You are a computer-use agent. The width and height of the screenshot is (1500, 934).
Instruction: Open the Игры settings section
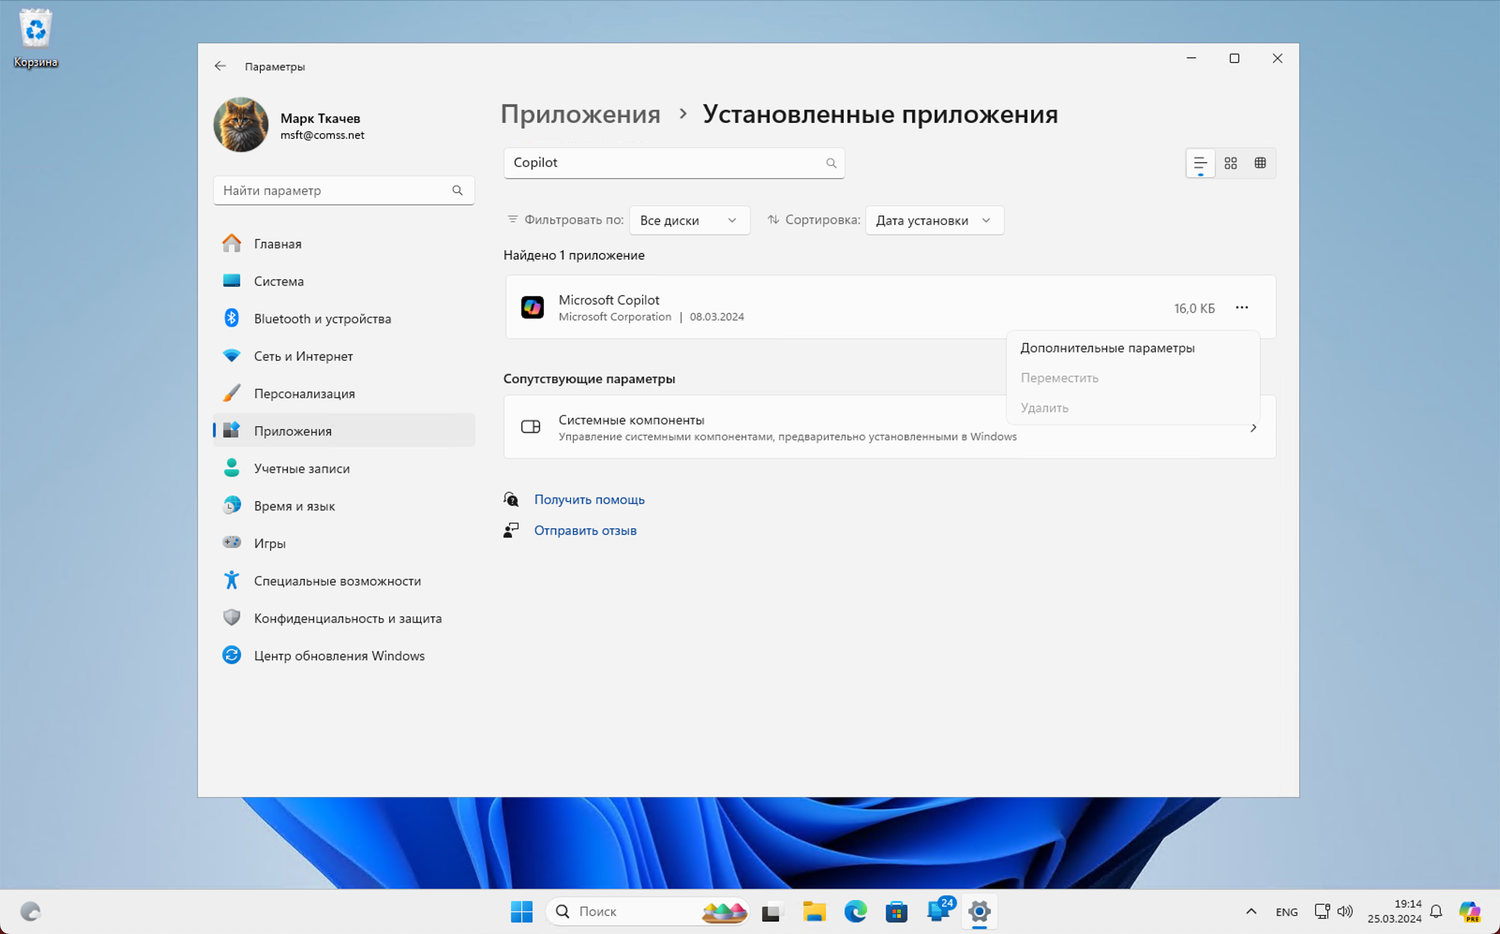coord(344,543)
